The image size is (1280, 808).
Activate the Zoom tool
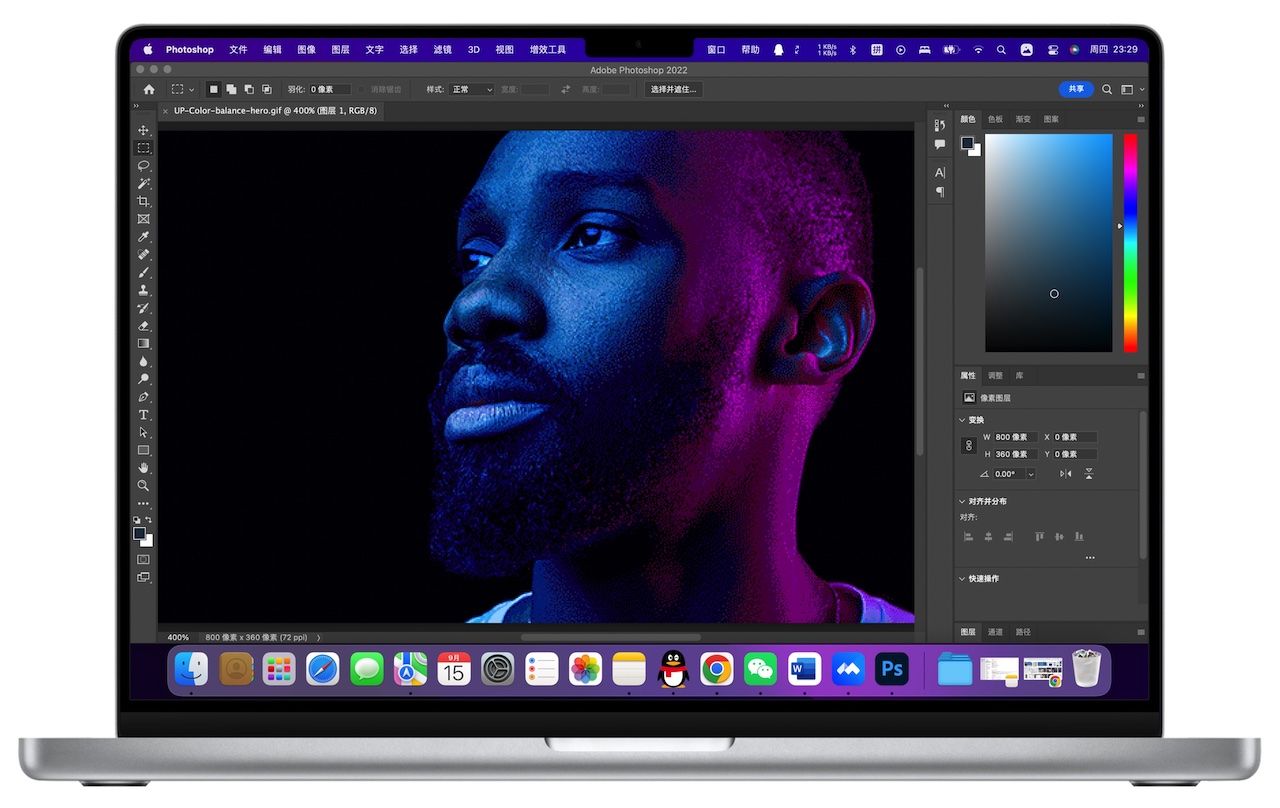[x=143, y=486]
